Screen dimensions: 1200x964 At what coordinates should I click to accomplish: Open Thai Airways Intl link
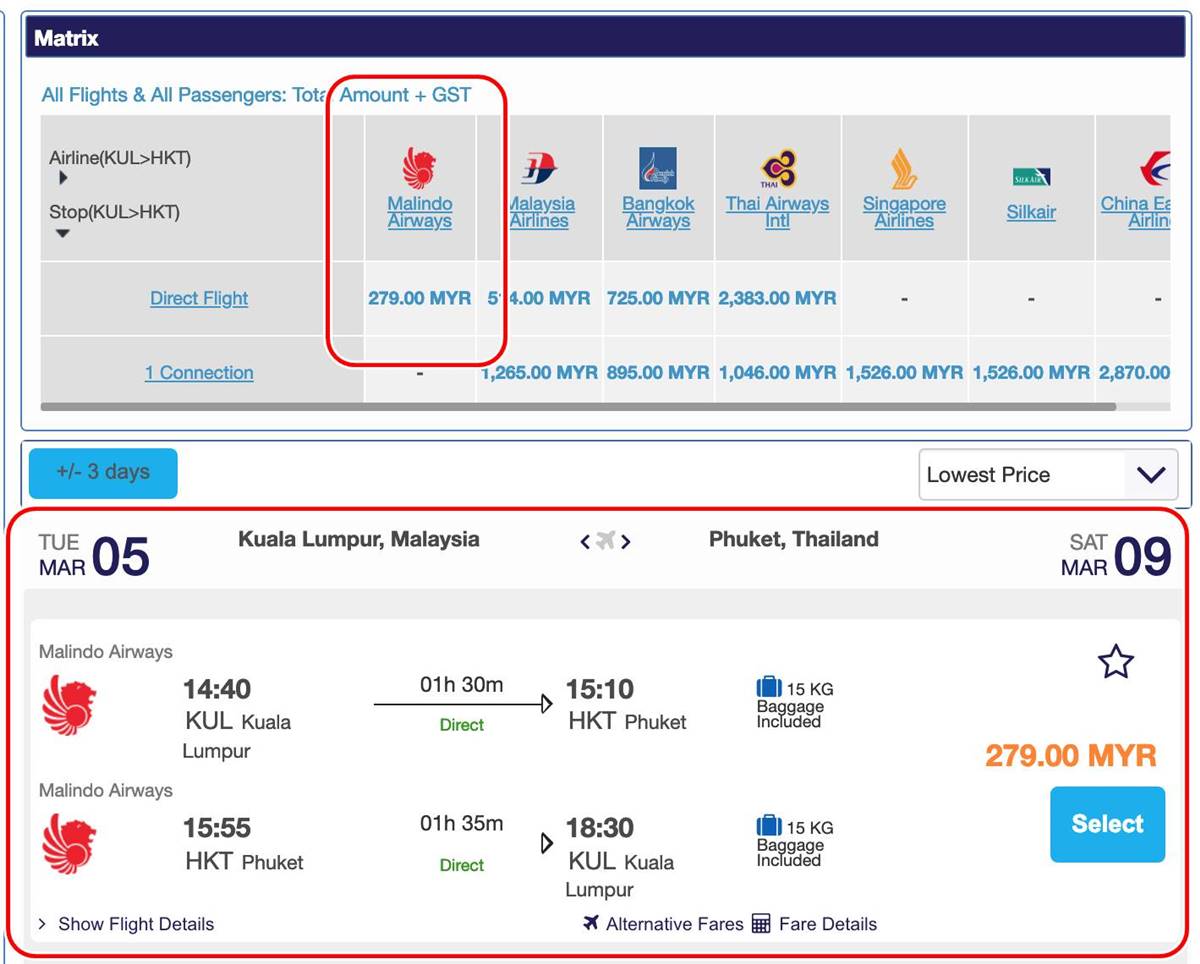(777, 212)
